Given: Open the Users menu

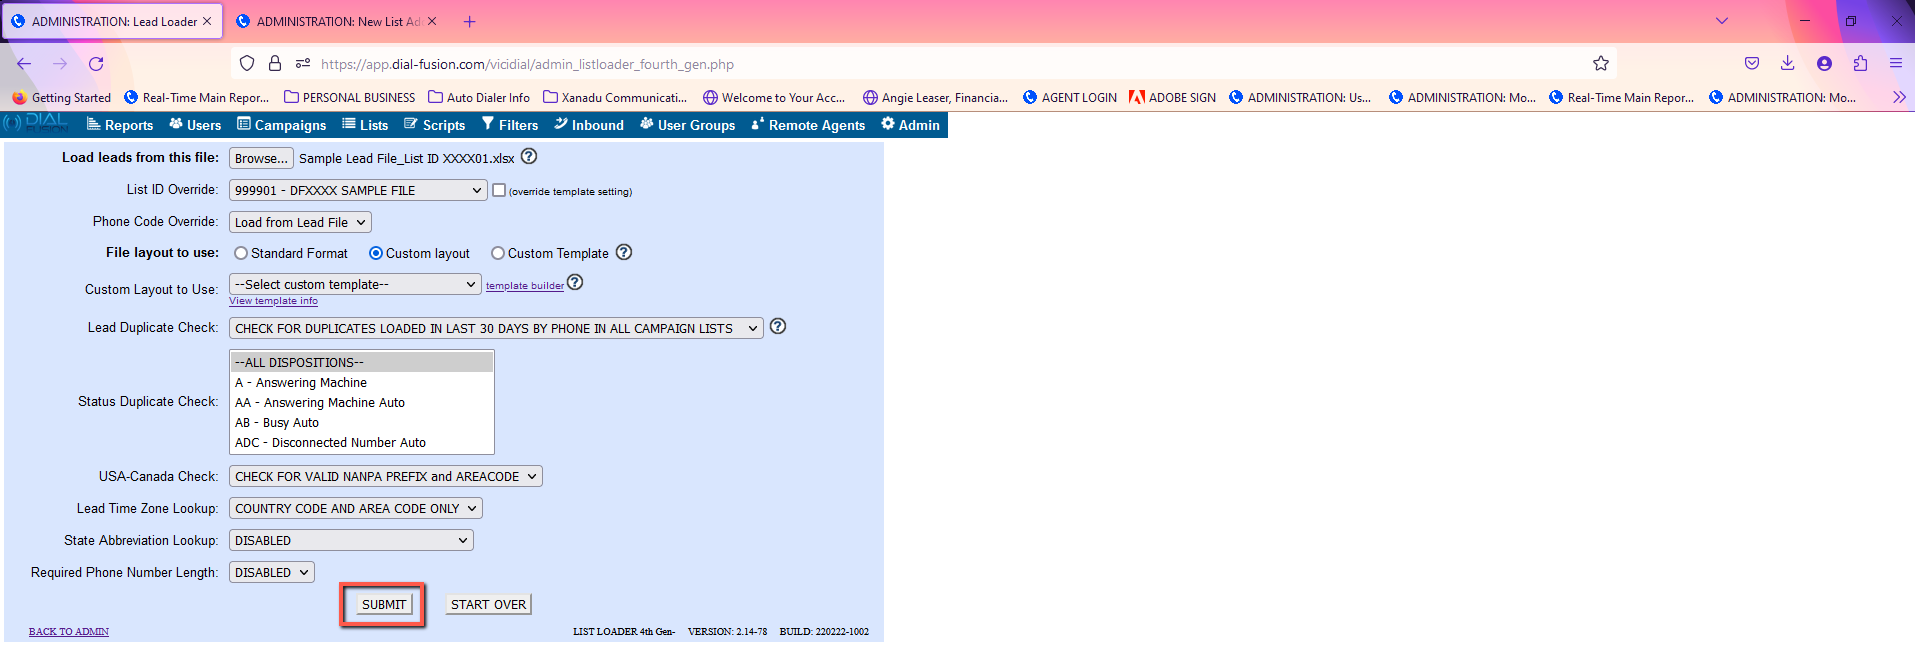Looking at the screenshot, I should tap(195, 125).
